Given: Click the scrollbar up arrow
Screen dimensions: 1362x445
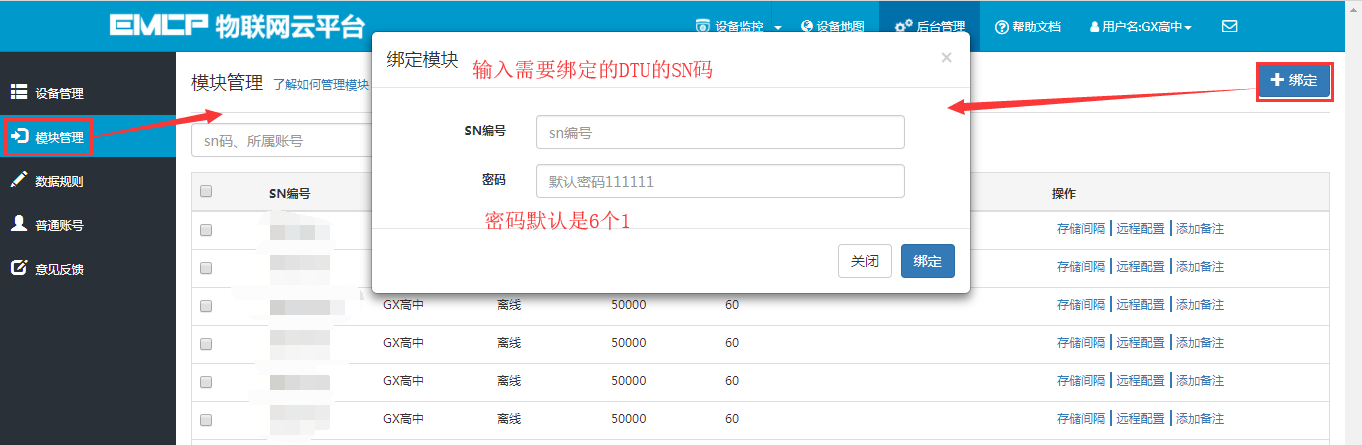Looking at the screenshot, I should [x=1353, y=7].
